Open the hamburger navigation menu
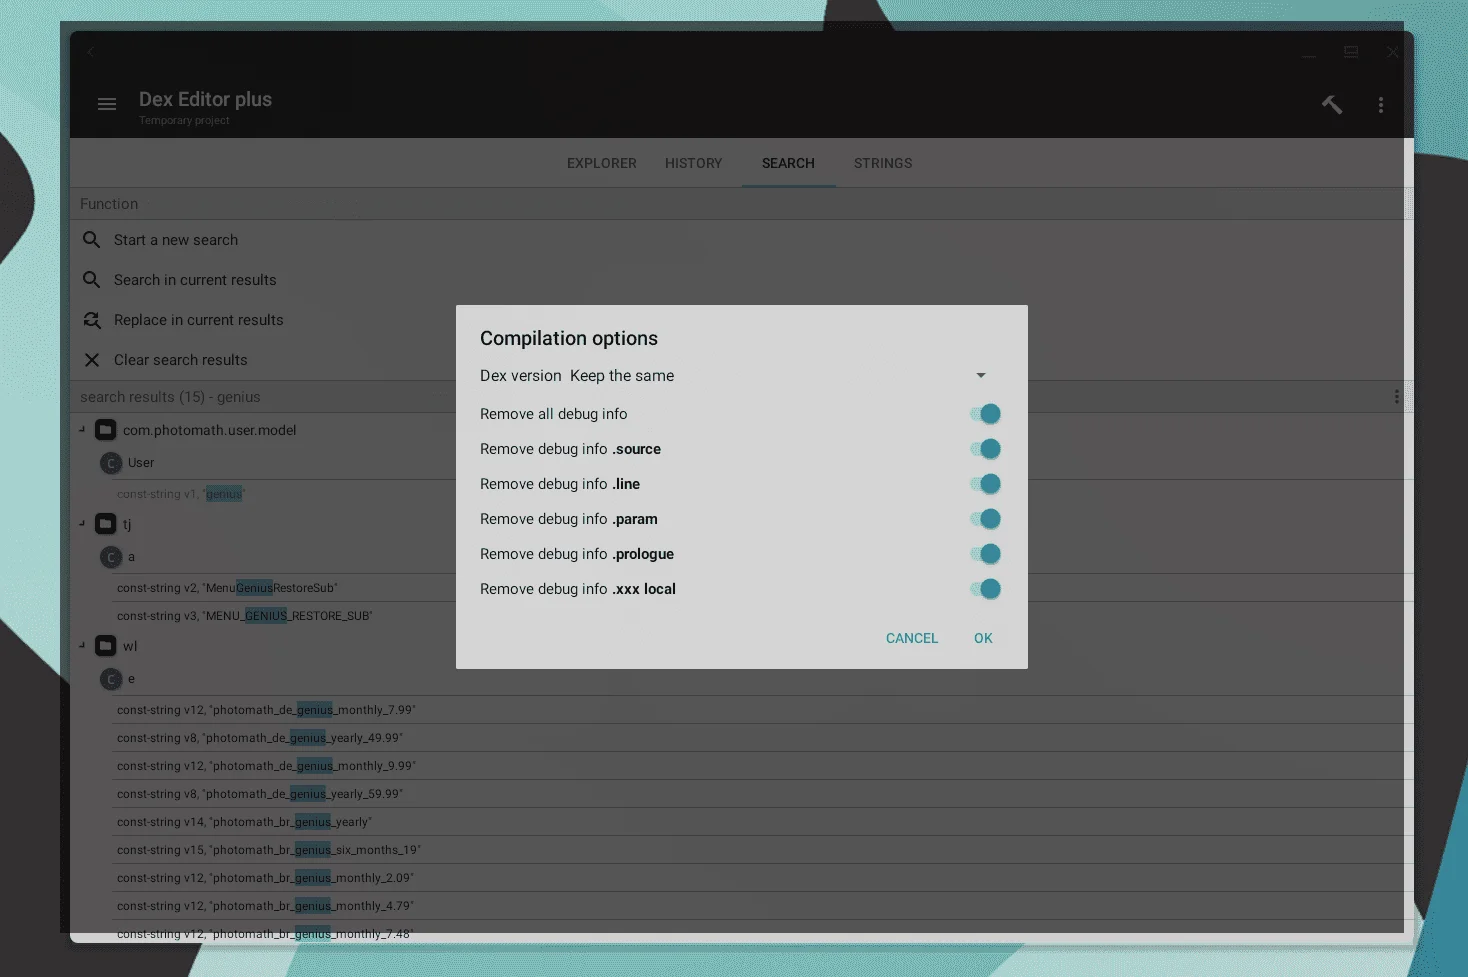Image resolution: width=1468 pixels, height=977 pixels. coord(107,104)
